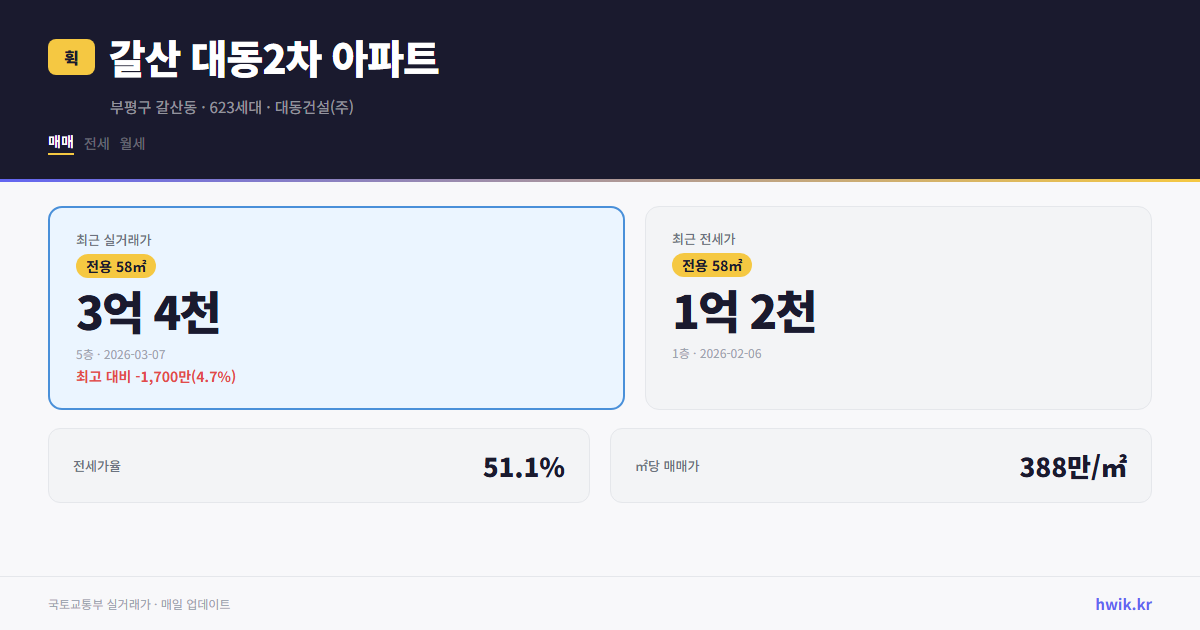Select the 전용 58㎡ badge on jeonse card
This screenshot has height=630, width=1200.
pyautogui.click(x=712, y=265)
